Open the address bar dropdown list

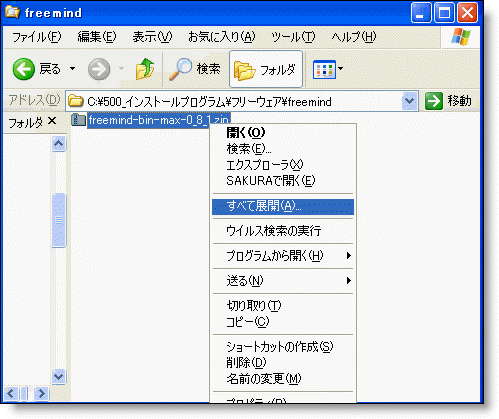pyautogui.click(x=410, y=101)
